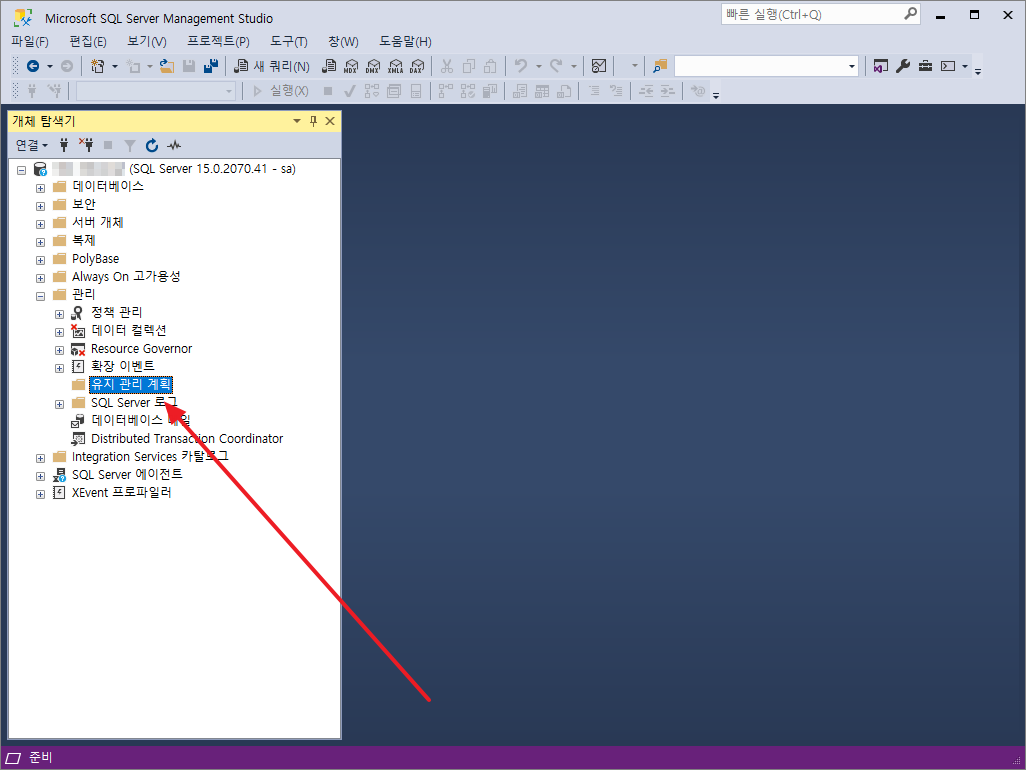The width and height of the screenshot is (1026, 770).
Task: Collapse the 관리 node
Action: (x=41, y=296)
